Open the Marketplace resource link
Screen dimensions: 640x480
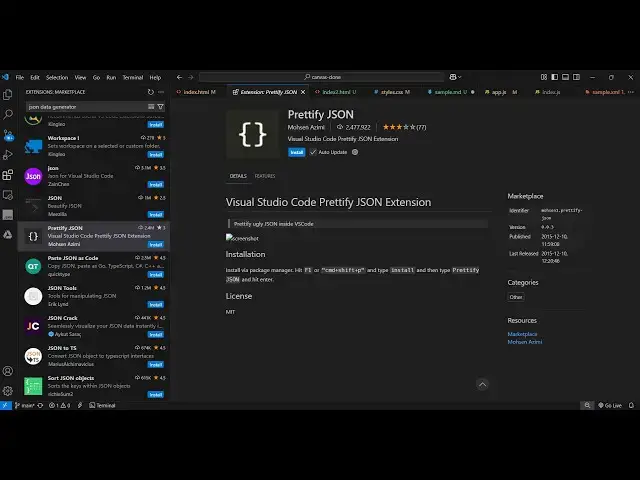click(522, 334)
